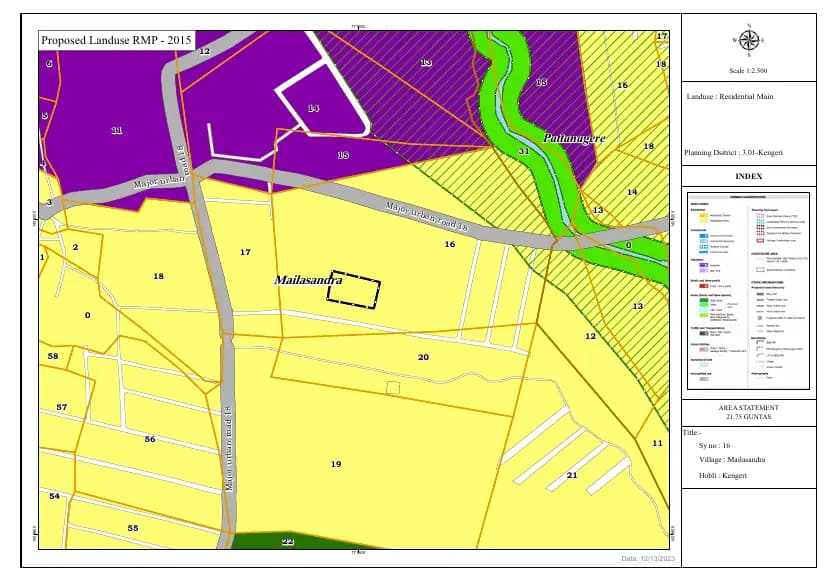Screen dimensions: 828x585
Task: Click the yellow residential swatch in the legend
Action: (704, 215)
